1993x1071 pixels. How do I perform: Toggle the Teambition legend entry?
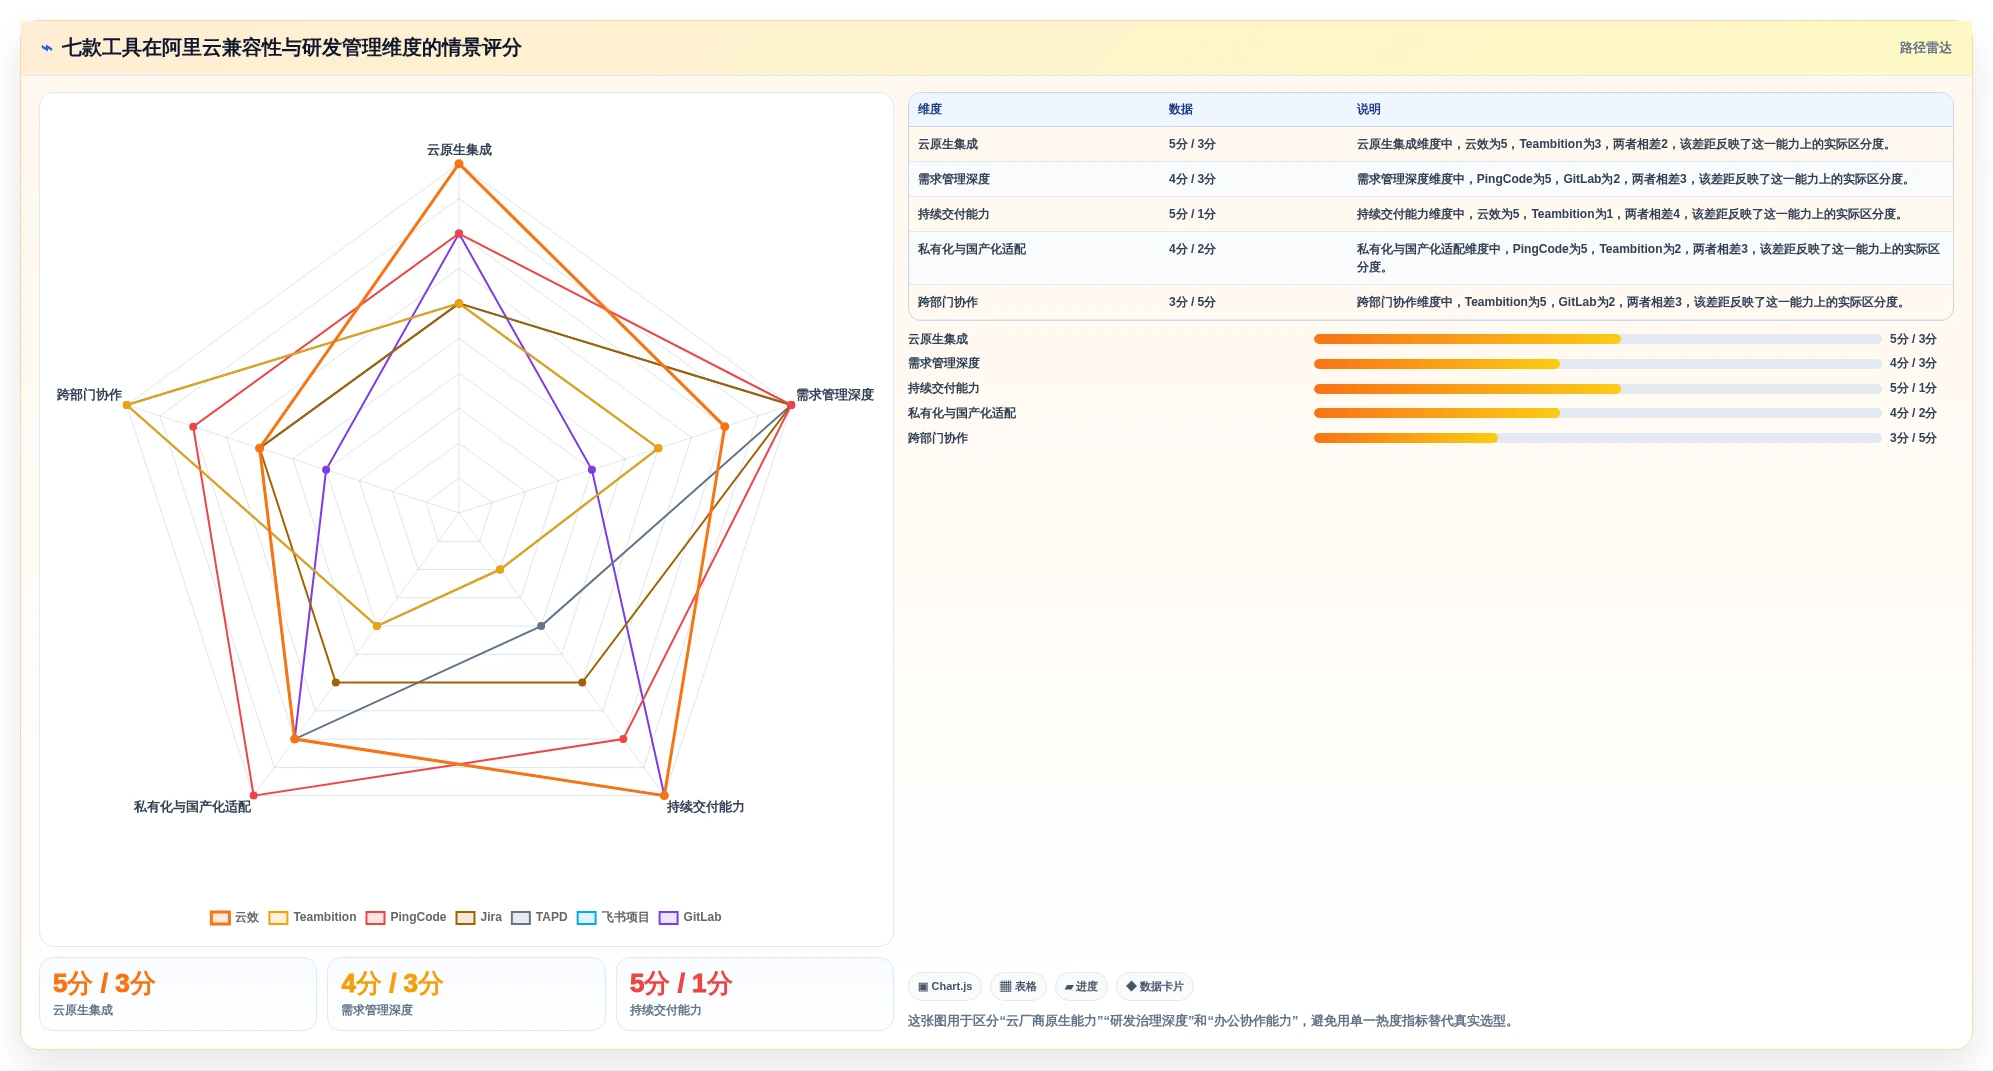(312, 918)
